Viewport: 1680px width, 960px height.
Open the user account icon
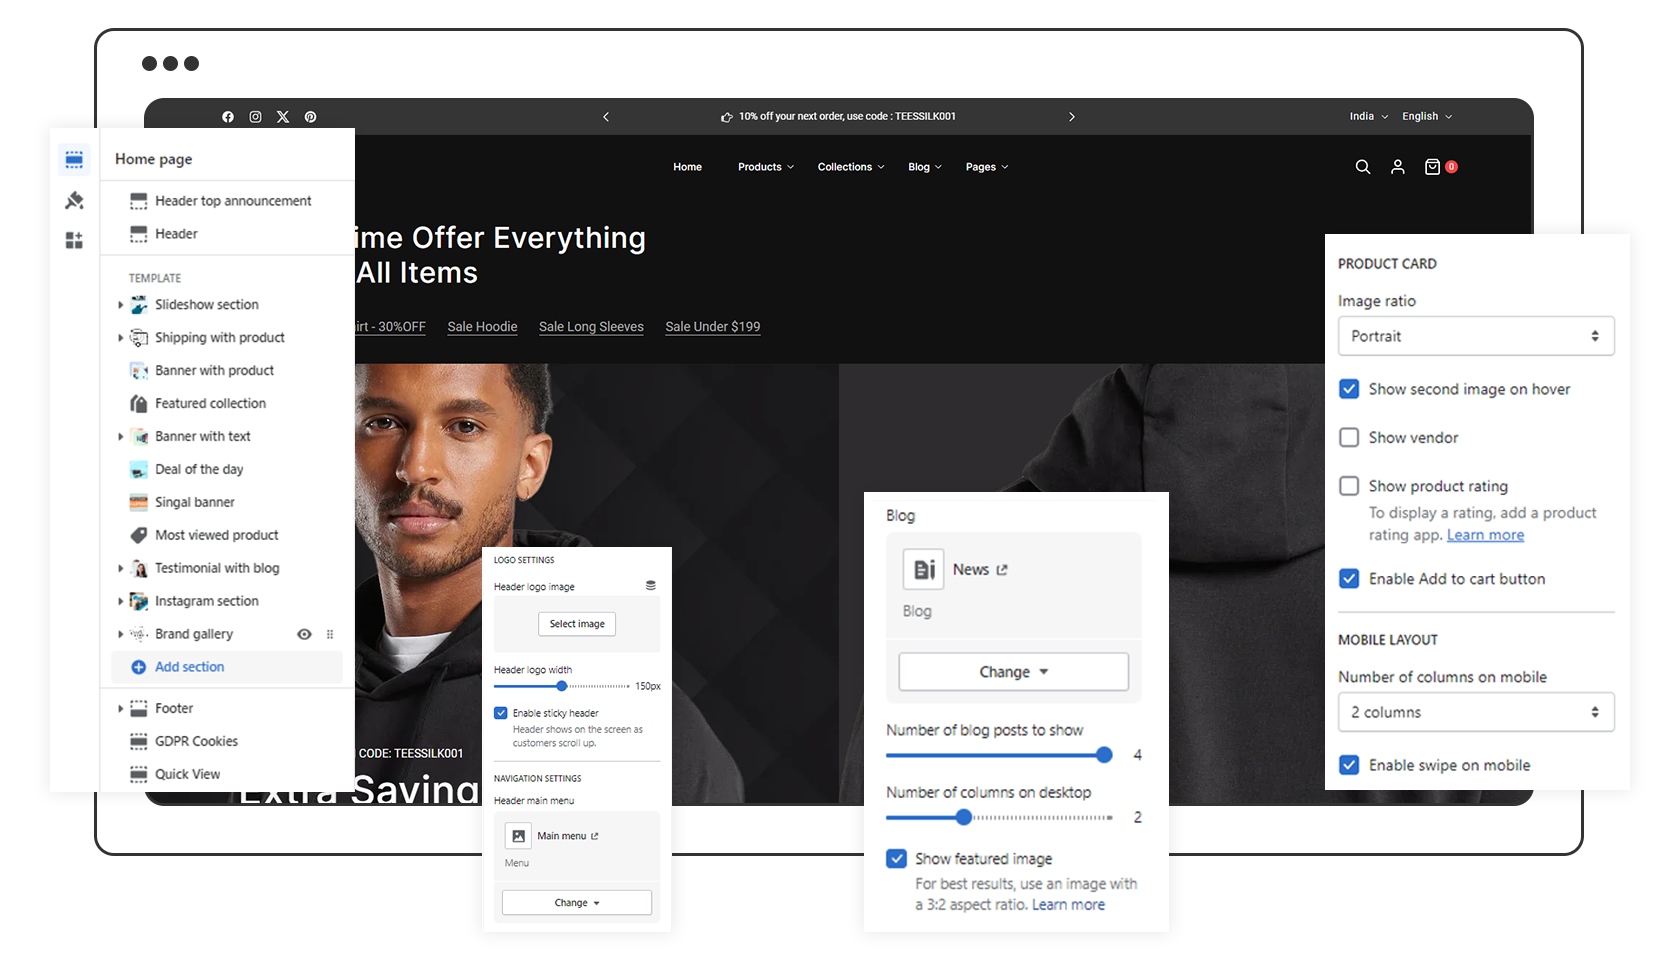point(1398,167)
